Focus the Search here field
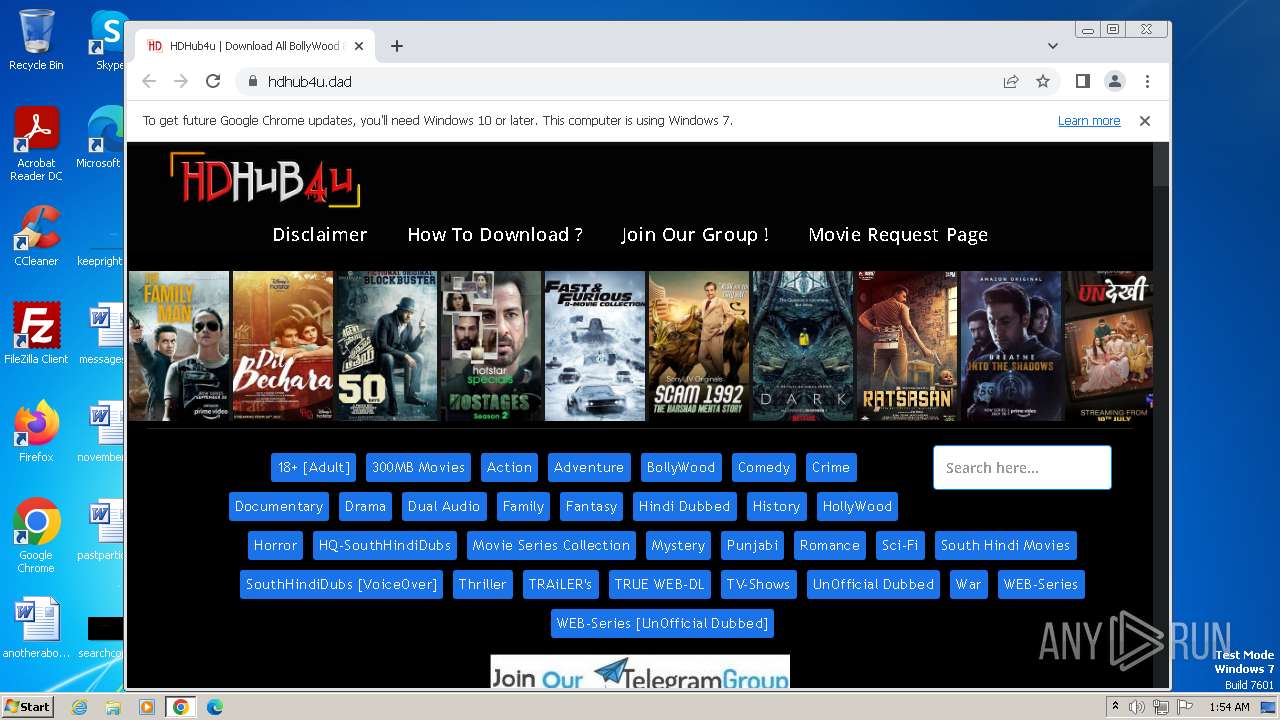Screen dimensions: 1280x720 click(1022, 468)
